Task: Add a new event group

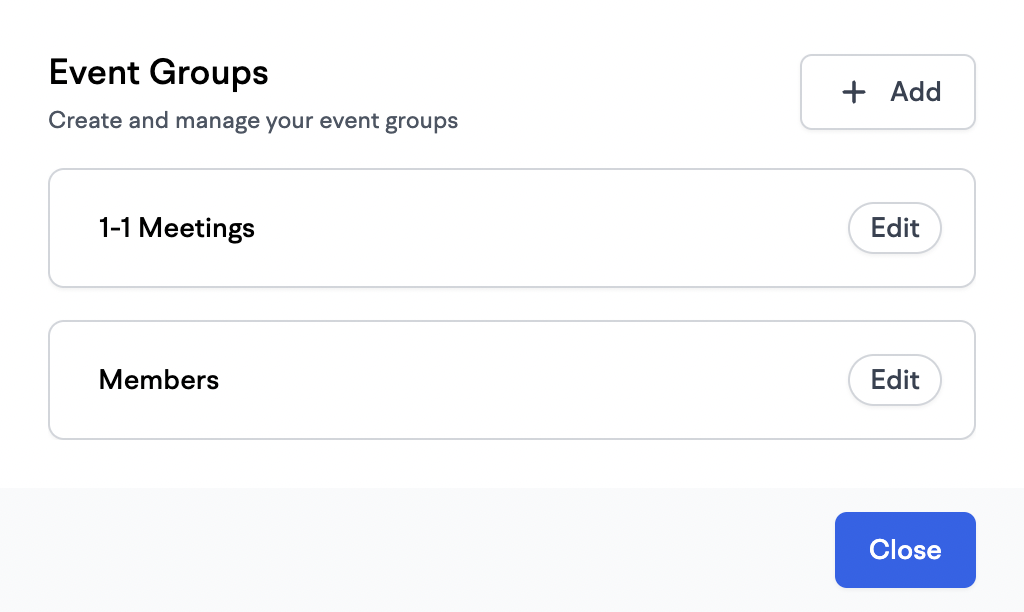Action: 888,92
